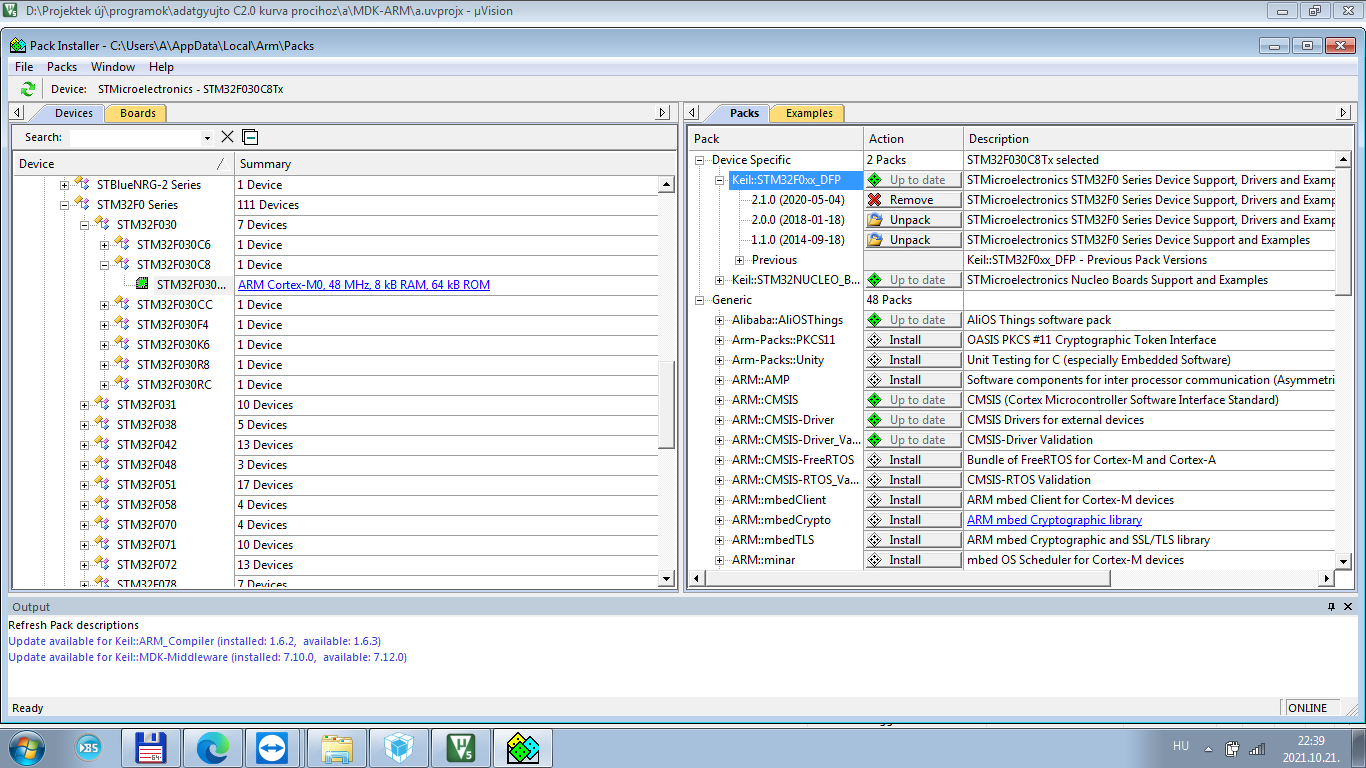The height and width of the screenshot is (768, 1366).
Task: Click the icon beside STM32F030C8 in the tree
Action: tap(122, 264)
